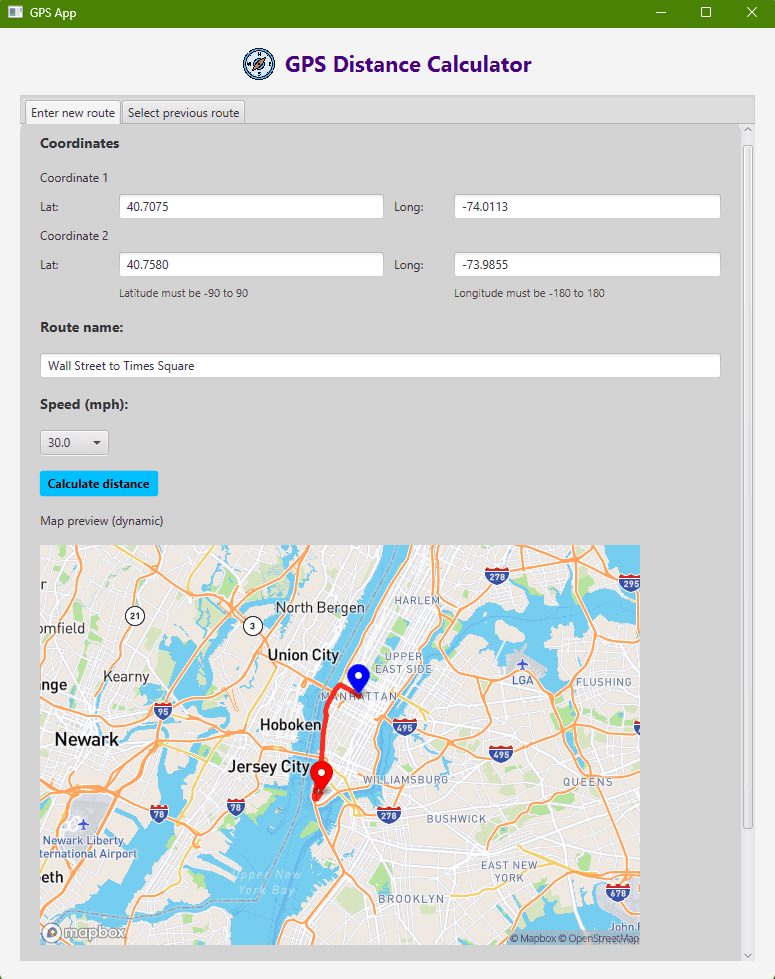The width and height of the screenshot is (775, 979).
Task: Open the © Mapbox attribution link
Action: tap(532, 938)
